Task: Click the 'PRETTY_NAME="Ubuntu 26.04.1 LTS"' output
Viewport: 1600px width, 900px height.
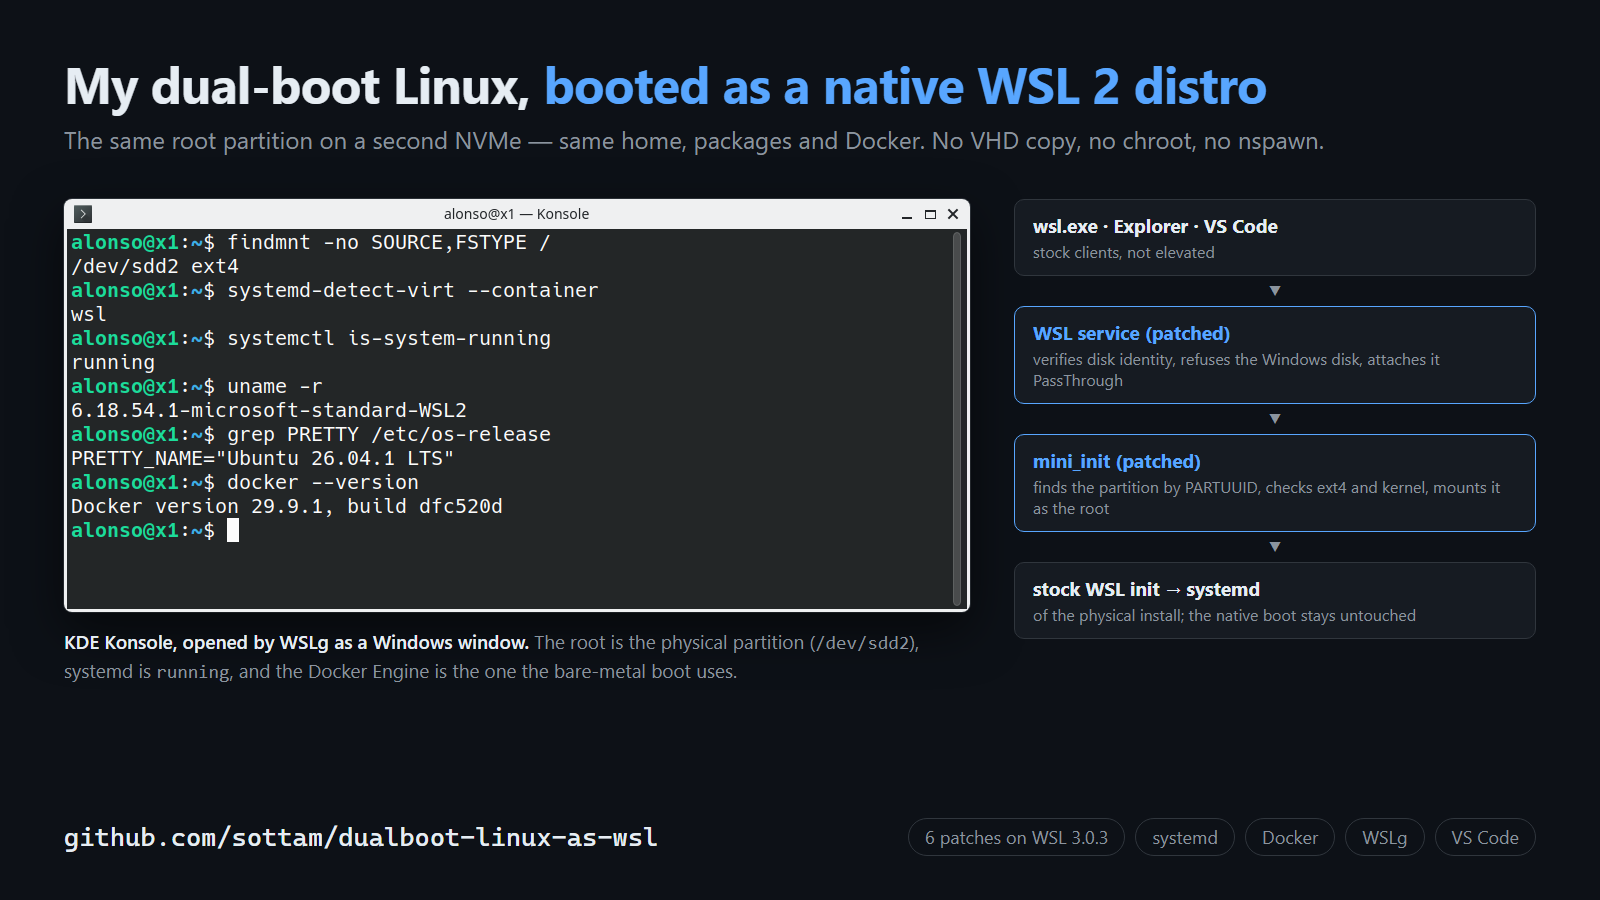Action: pos(263,458)
